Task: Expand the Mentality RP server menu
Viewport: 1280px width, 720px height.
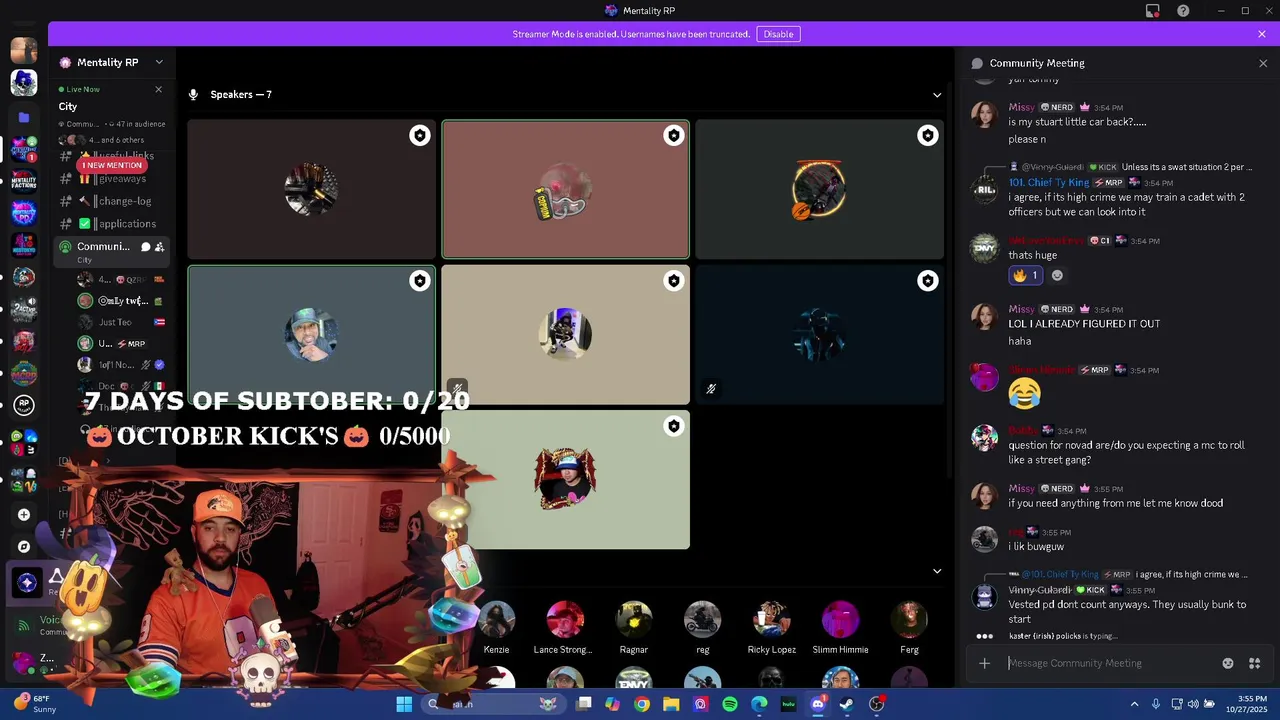Action: (x=159, y=62)
